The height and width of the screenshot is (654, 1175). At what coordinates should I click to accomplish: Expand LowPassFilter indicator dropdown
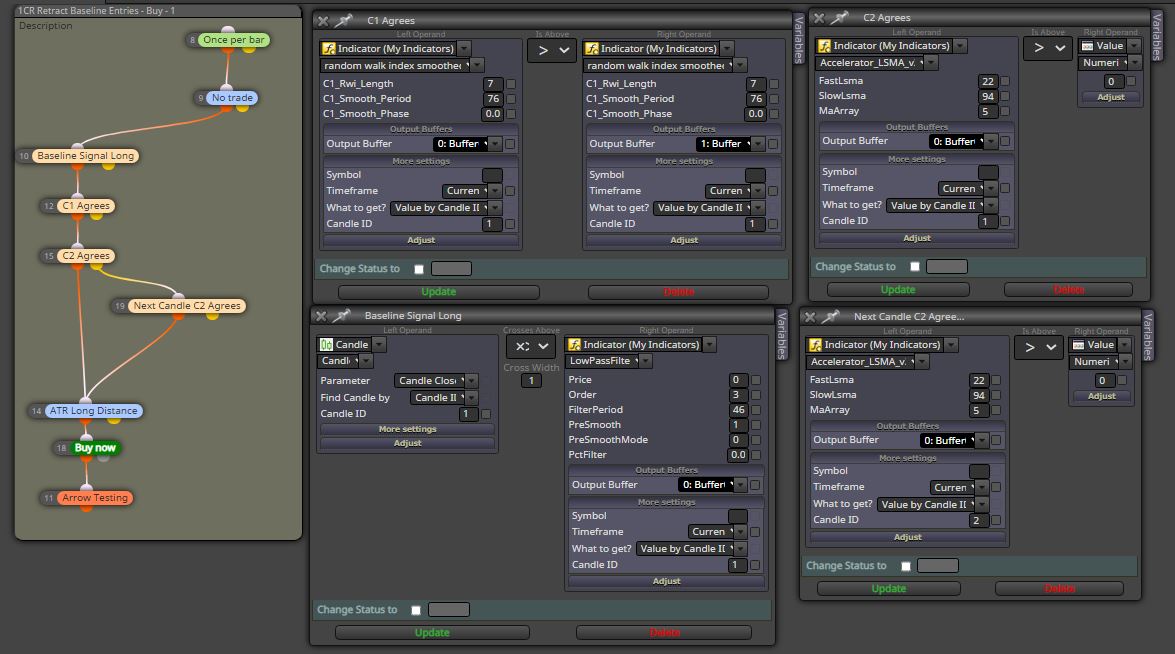pyautogui.click(x=645, y=361)
